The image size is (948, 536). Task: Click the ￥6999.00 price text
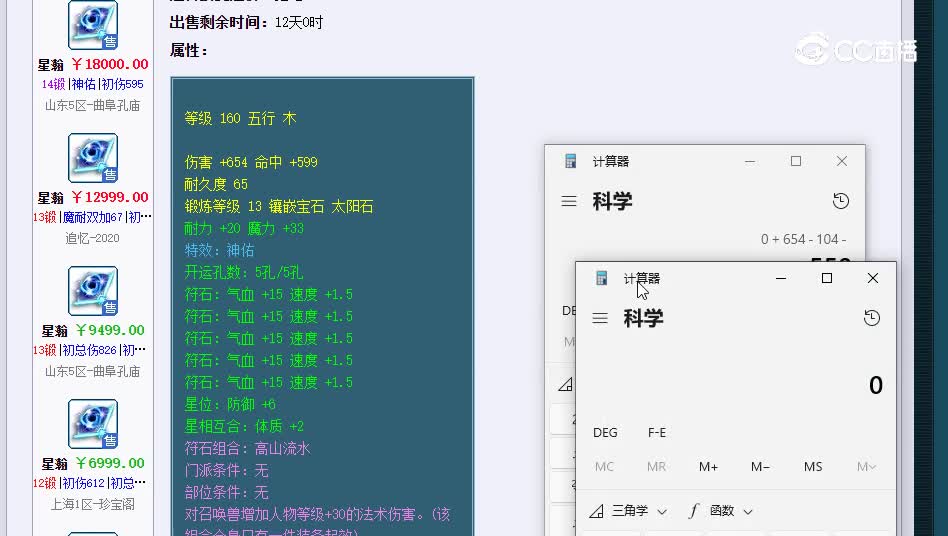click(109, 463)
